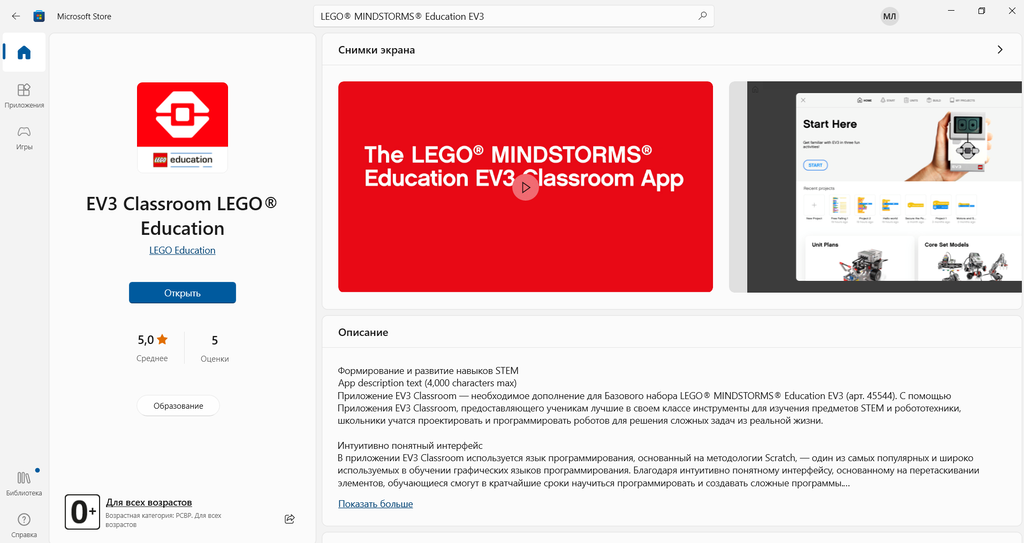Open Справка help icon
This screenshot has height=543, width=1024.
click(x=24, y=524)
